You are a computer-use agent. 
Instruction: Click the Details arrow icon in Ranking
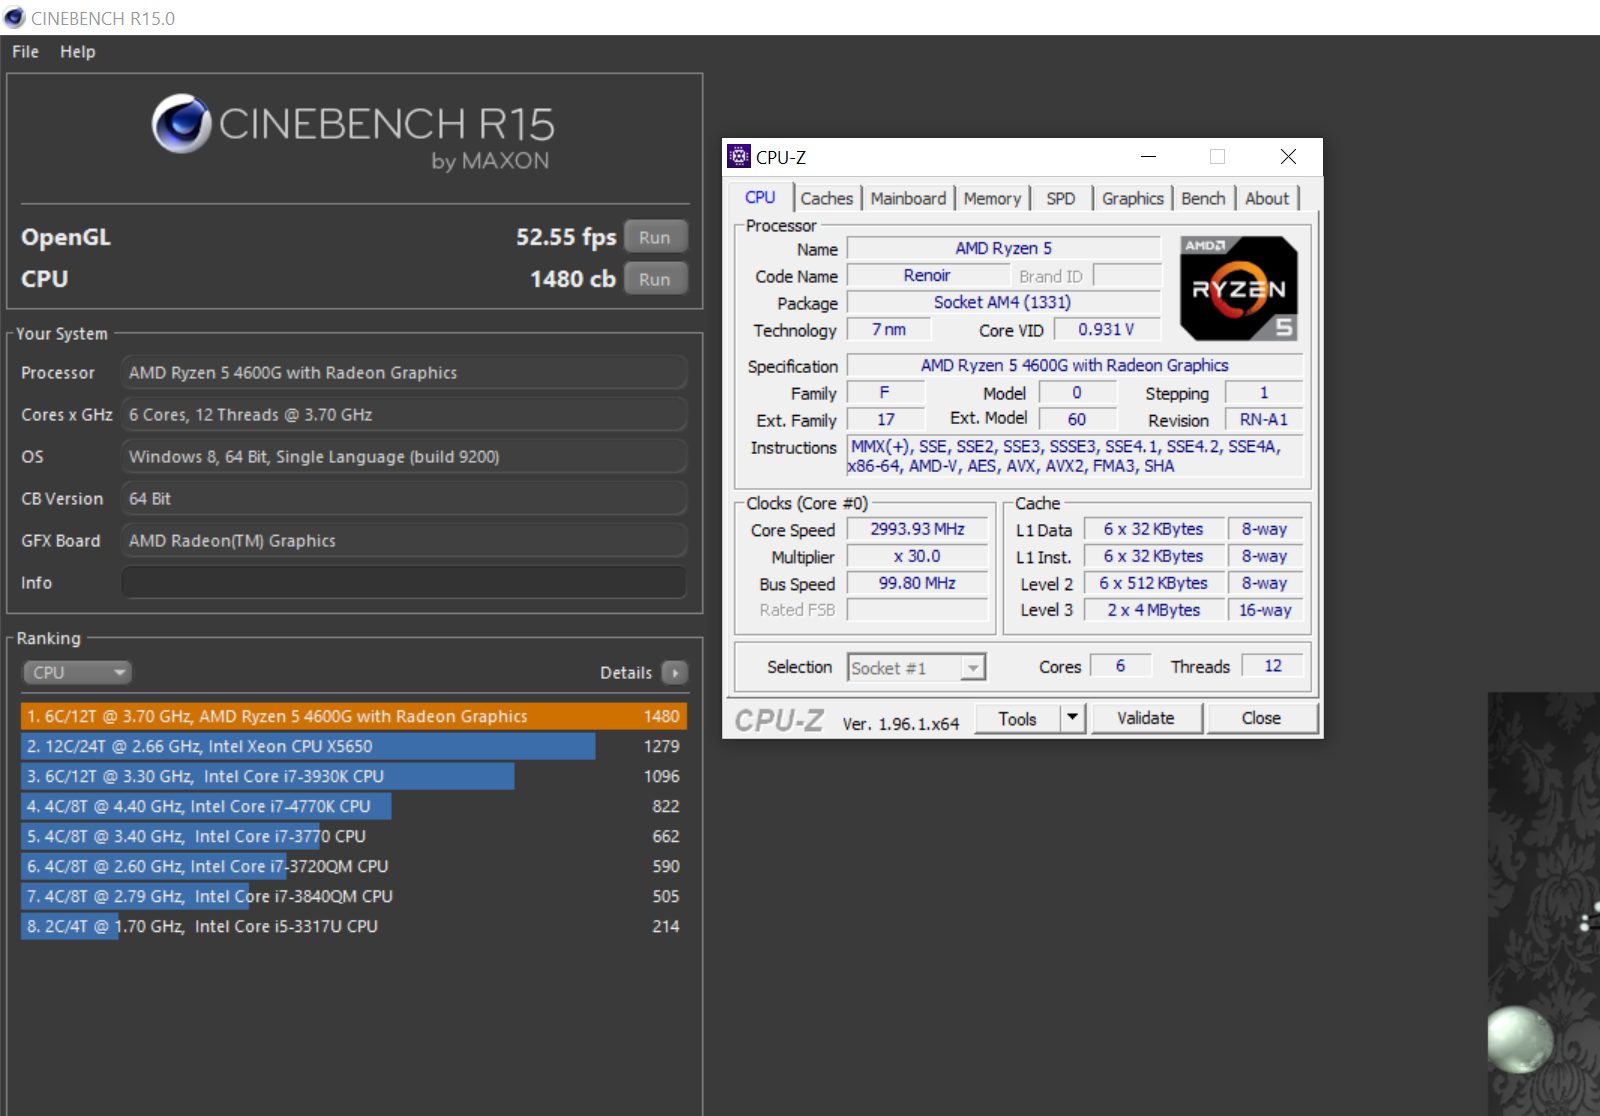(x=675, y=673)
